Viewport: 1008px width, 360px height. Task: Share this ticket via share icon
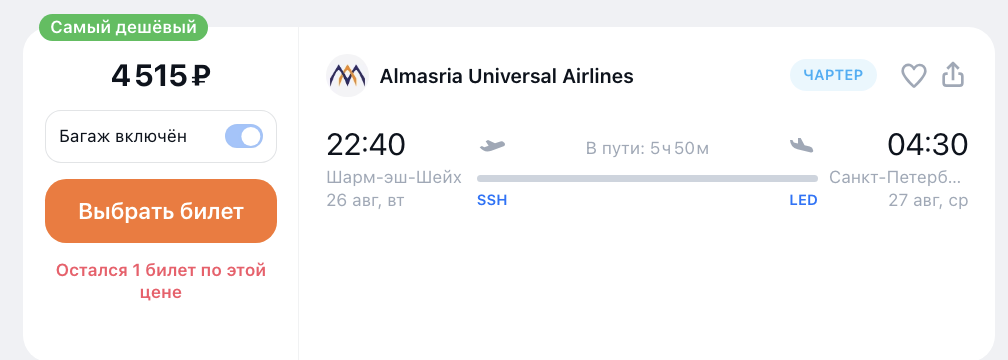click(953, 75)
